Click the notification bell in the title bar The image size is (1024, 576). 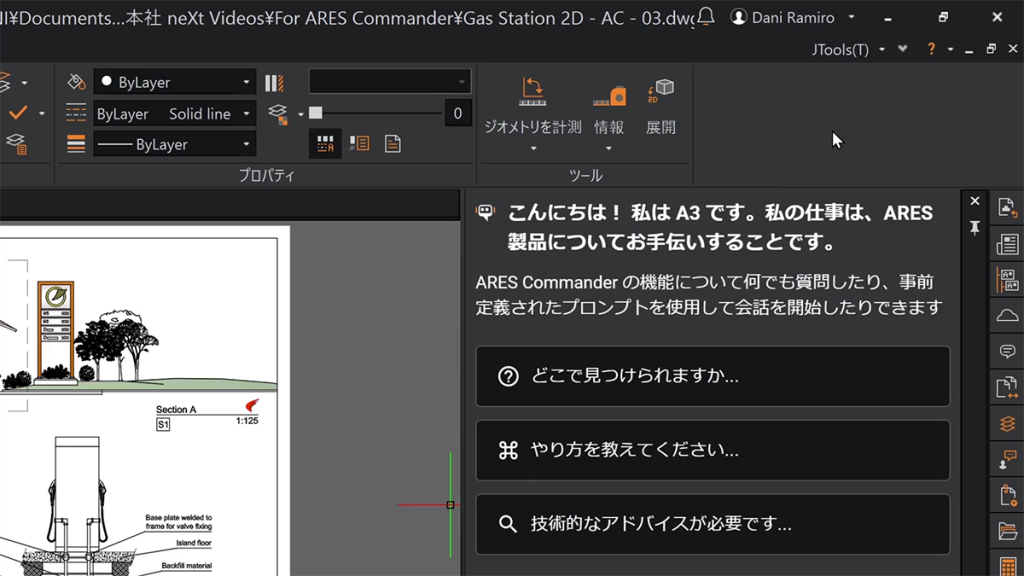pyautogui.click(x=704, y=17)
